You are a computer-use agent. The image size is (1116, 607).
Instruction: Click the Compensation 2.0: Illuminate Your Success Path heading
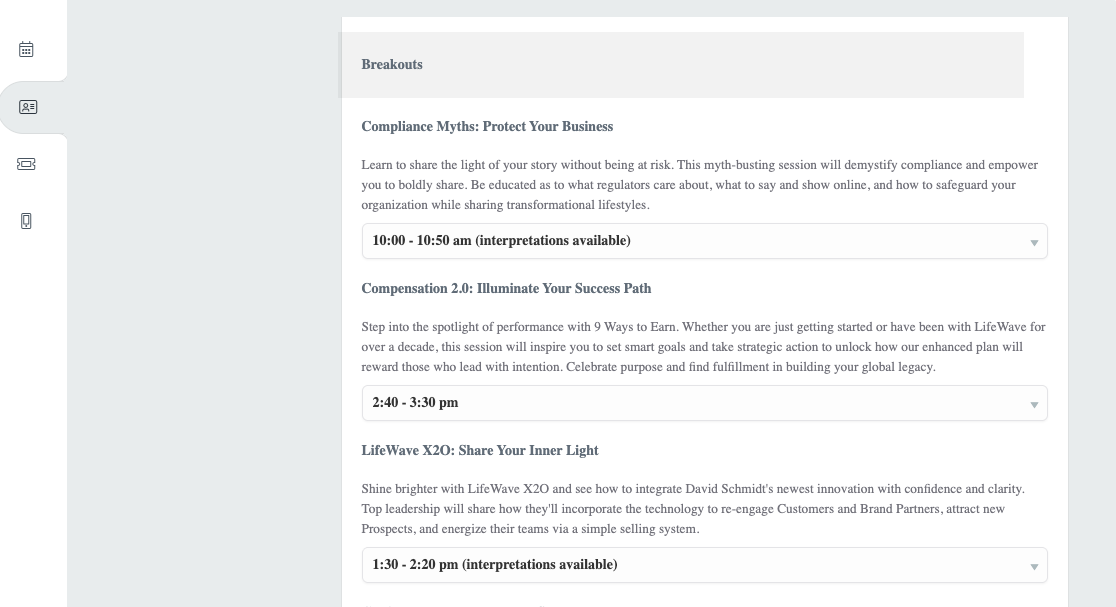click(x=506, y=289)
